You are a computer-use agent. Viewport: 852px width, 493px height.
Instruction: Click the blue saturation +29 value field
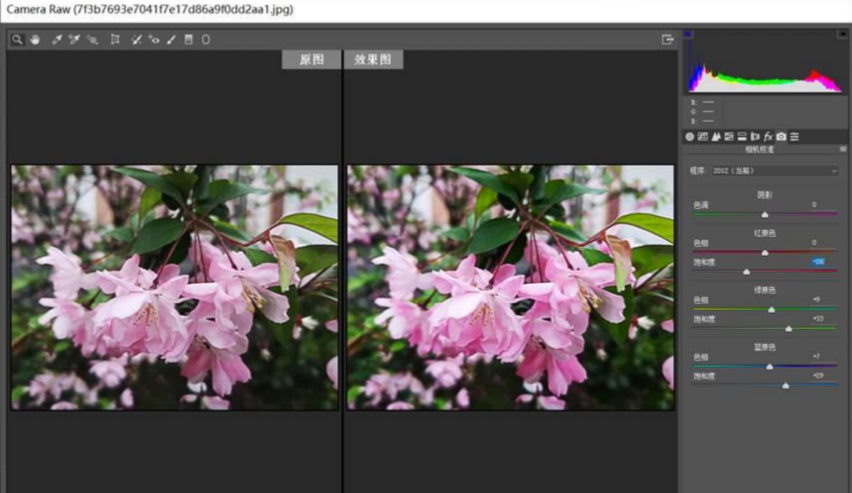point(818,376)
